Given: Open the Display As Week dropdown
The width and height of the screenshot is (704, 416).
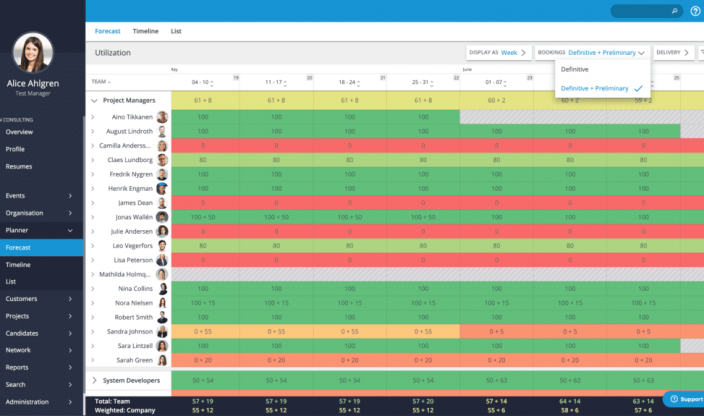Looking at the screenshot, I should [x=499, y=52].
